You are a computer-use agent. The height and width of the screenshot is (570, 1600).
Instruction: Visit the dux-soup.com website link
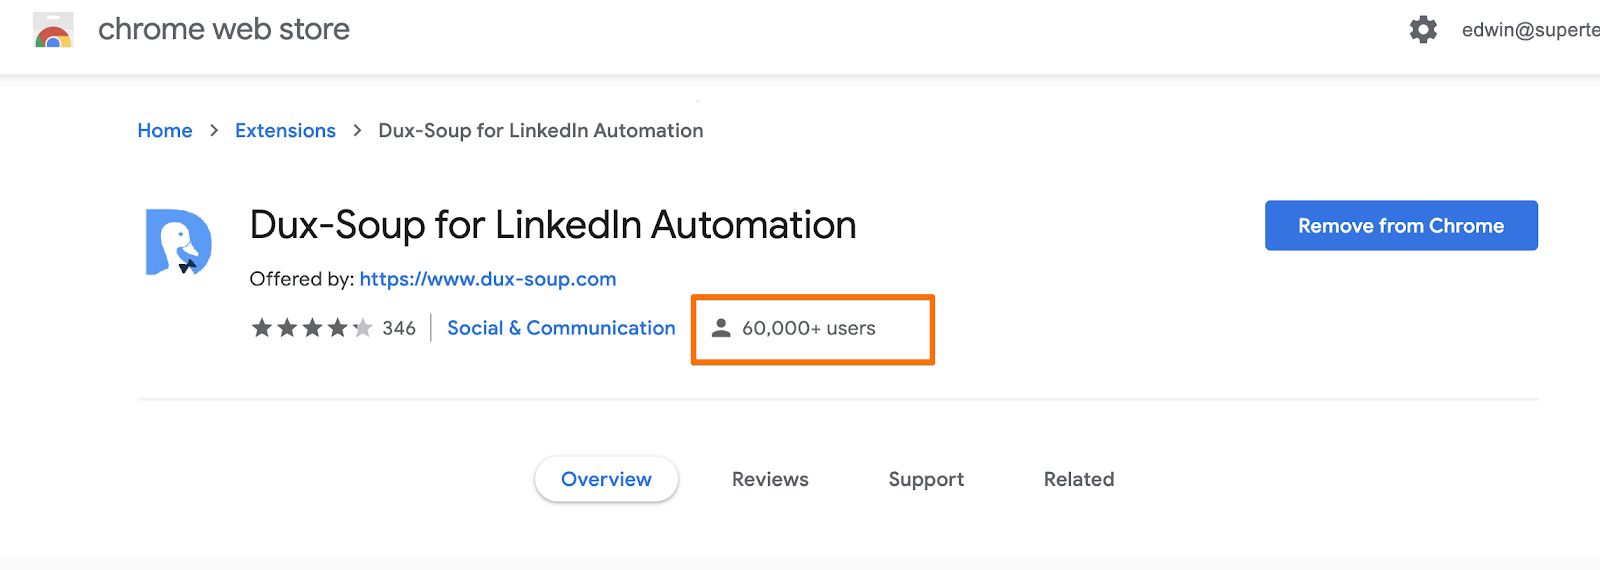[488, 279]
